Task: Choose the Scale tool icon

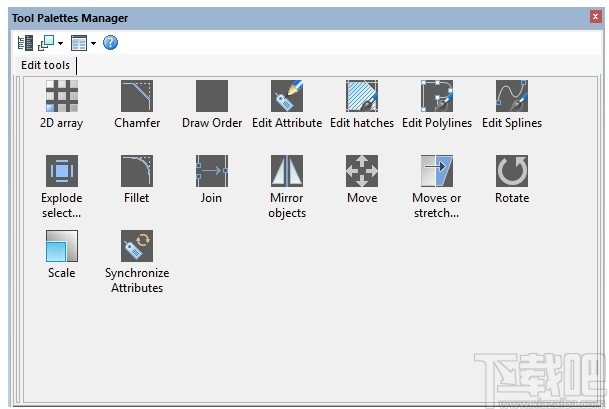Action: pyautogui.click(x=62, y=246)
